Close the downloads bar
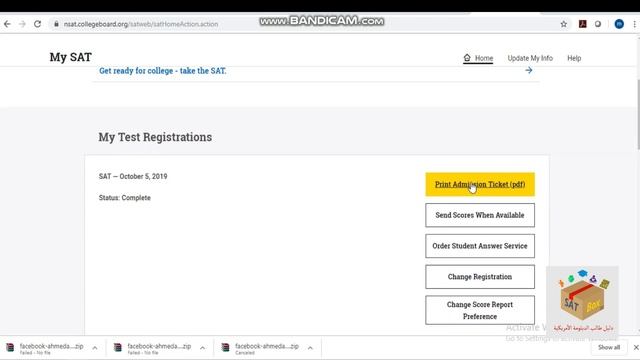Viewport: 640px width, 360px height. [636, 347]
